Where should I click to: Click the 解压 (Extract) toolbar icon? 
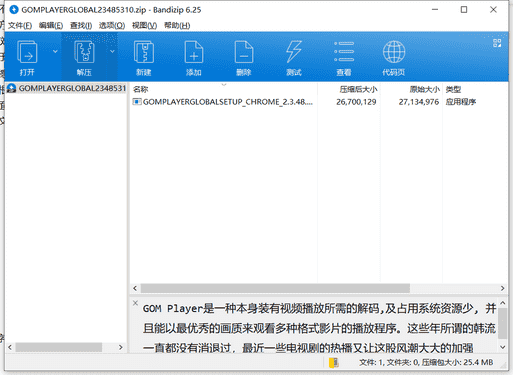(84, 52)
